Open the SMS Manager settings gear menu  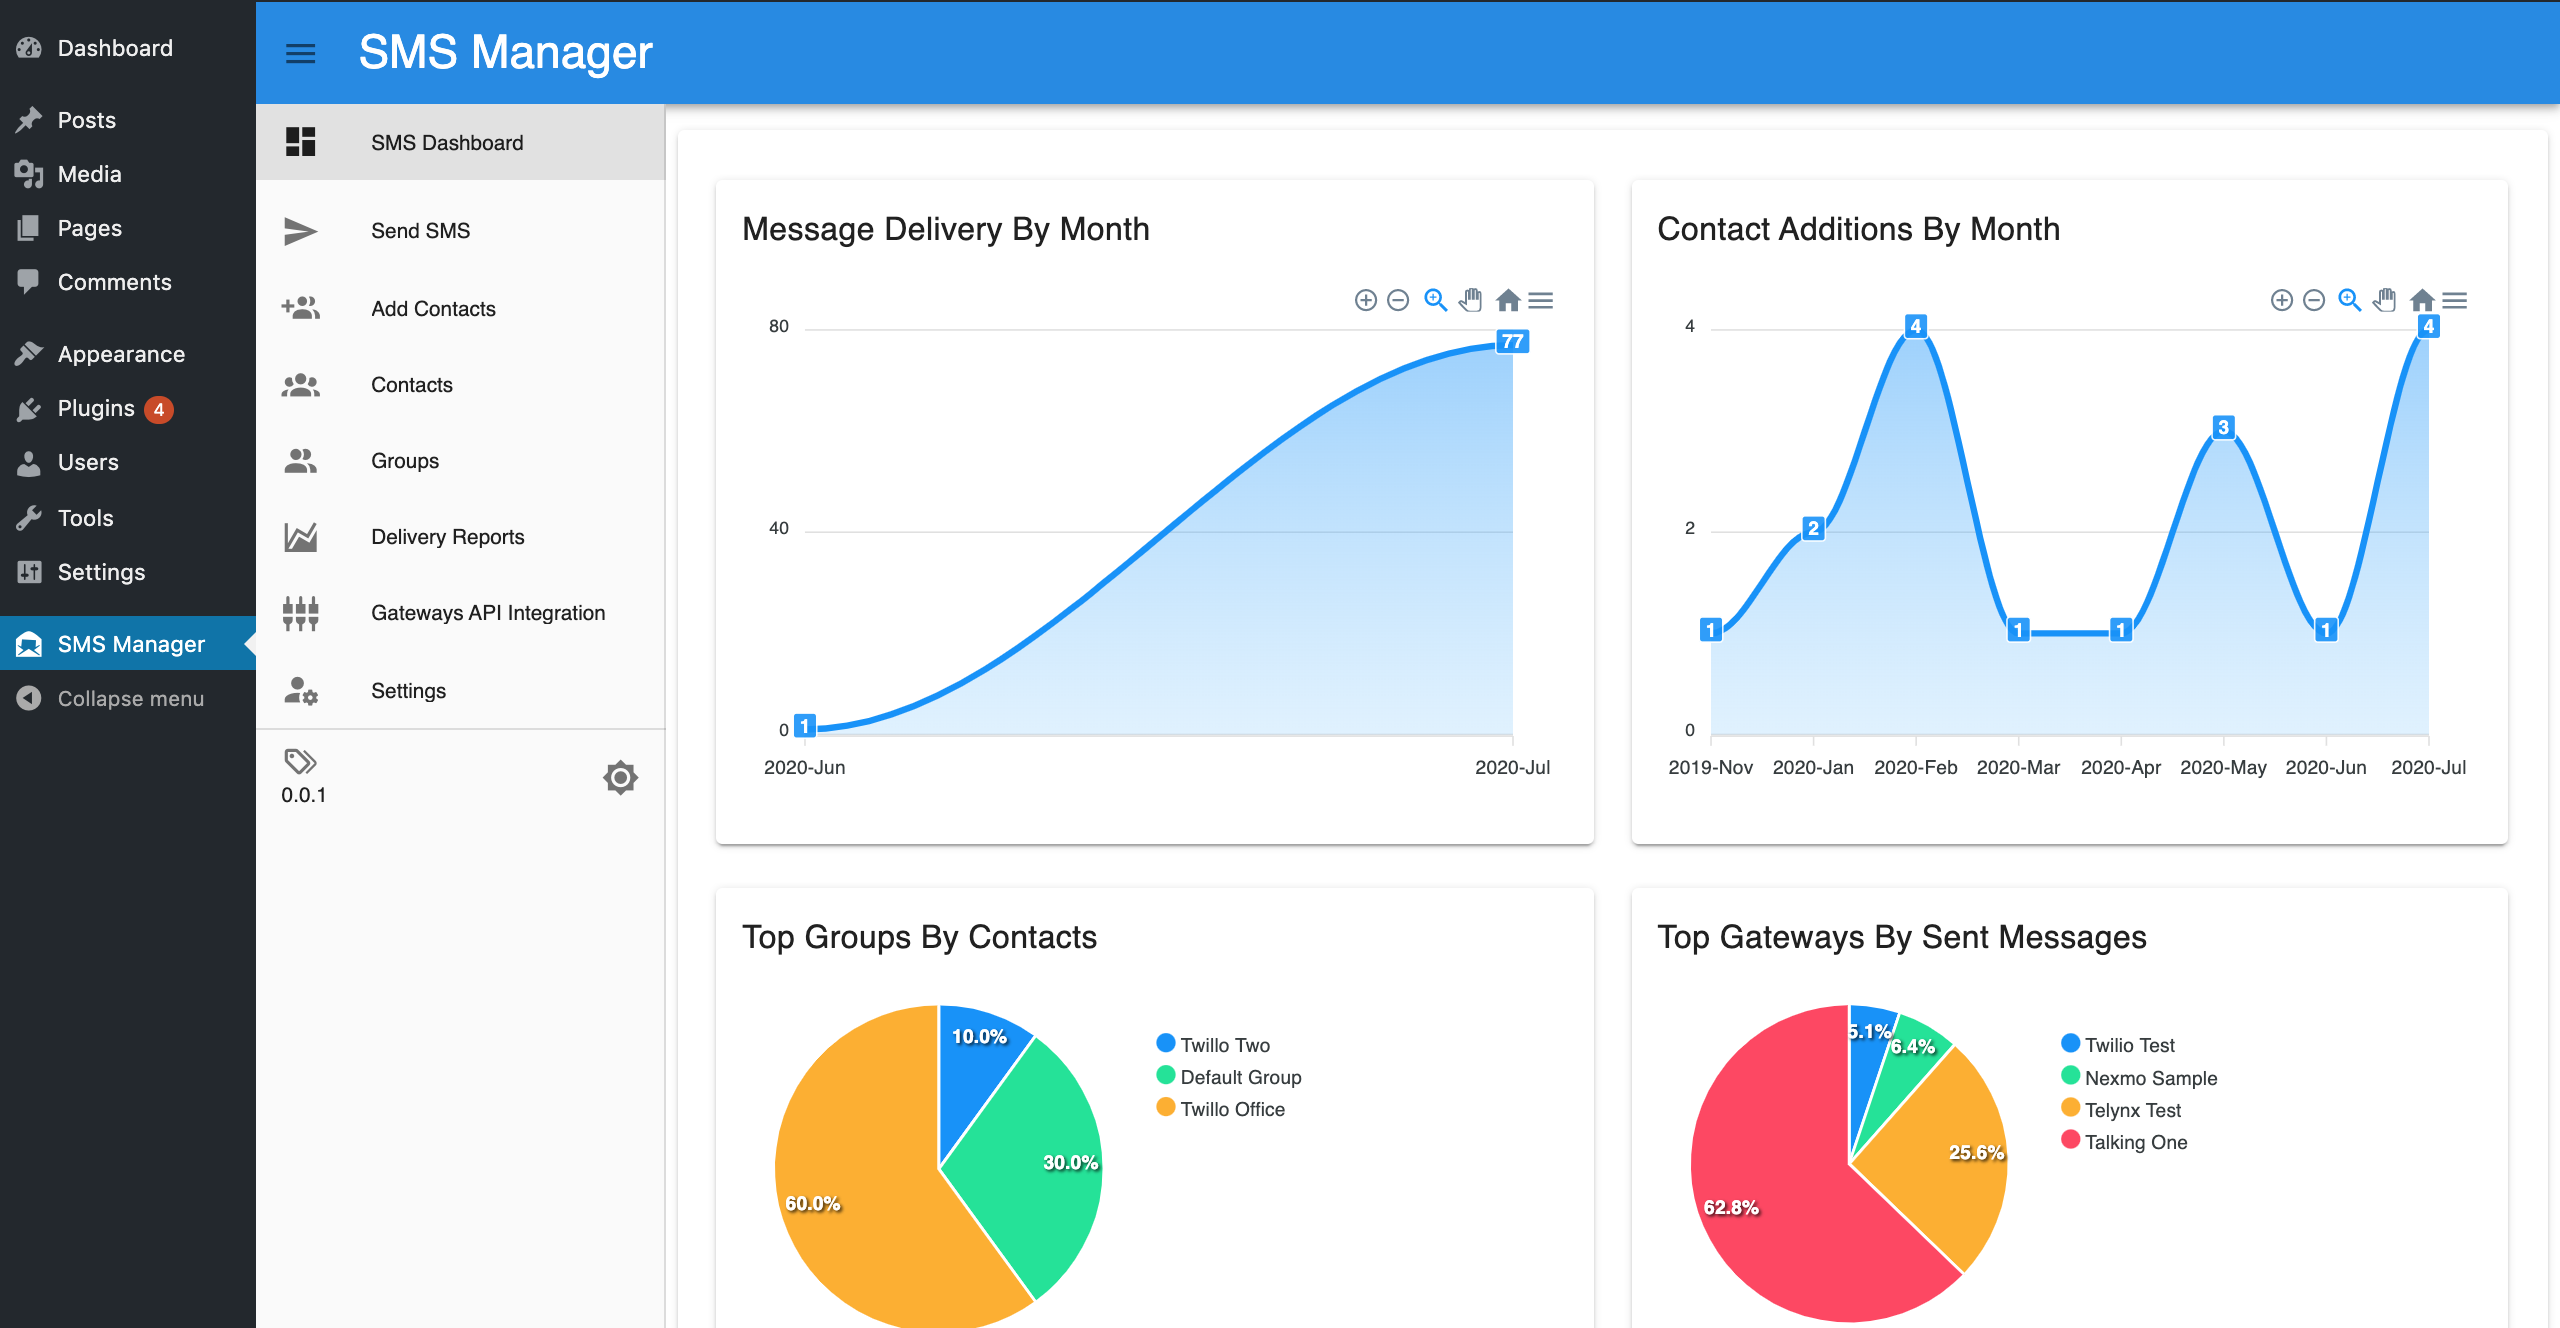618,776
